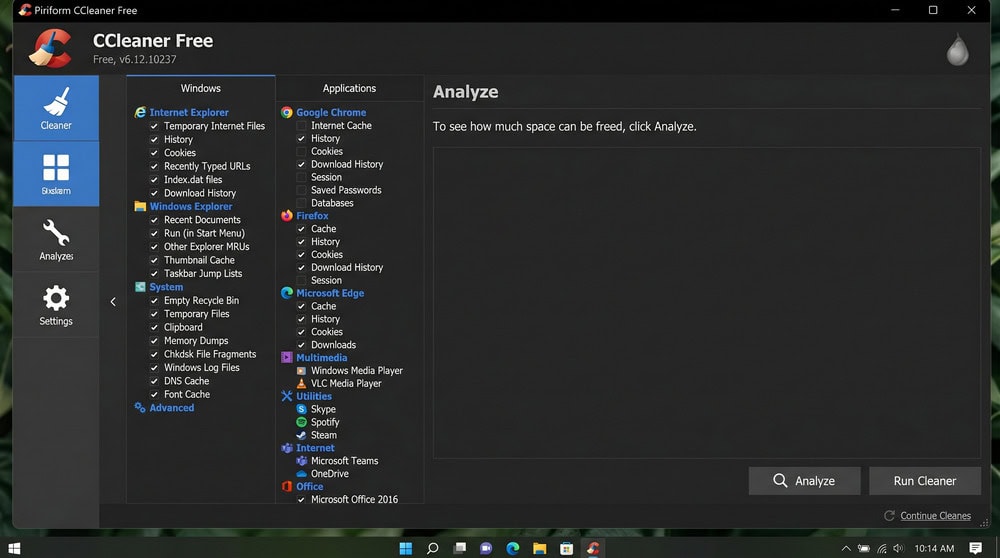Select the Multimedia heading

pyautogui.click(x=321, y=357)
